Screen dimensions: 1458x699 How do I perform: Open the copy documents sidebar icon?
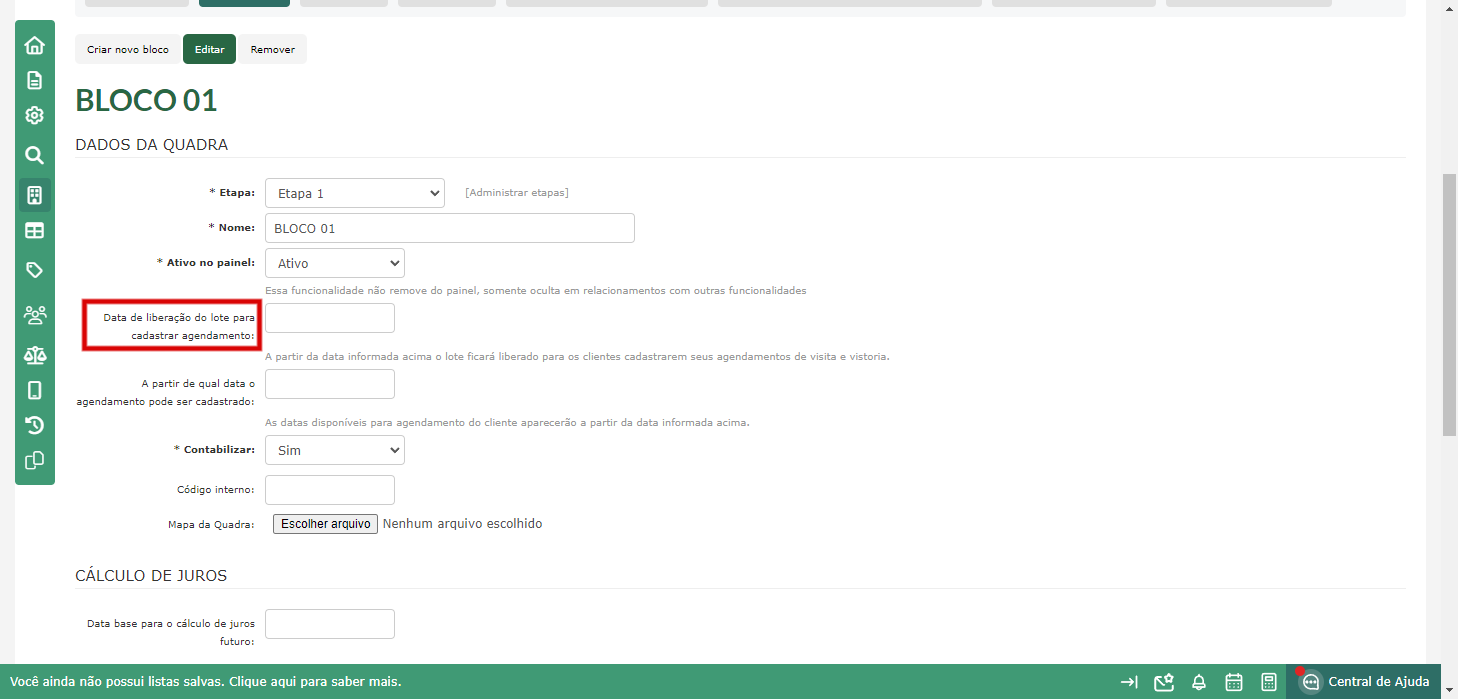(34, 461)
